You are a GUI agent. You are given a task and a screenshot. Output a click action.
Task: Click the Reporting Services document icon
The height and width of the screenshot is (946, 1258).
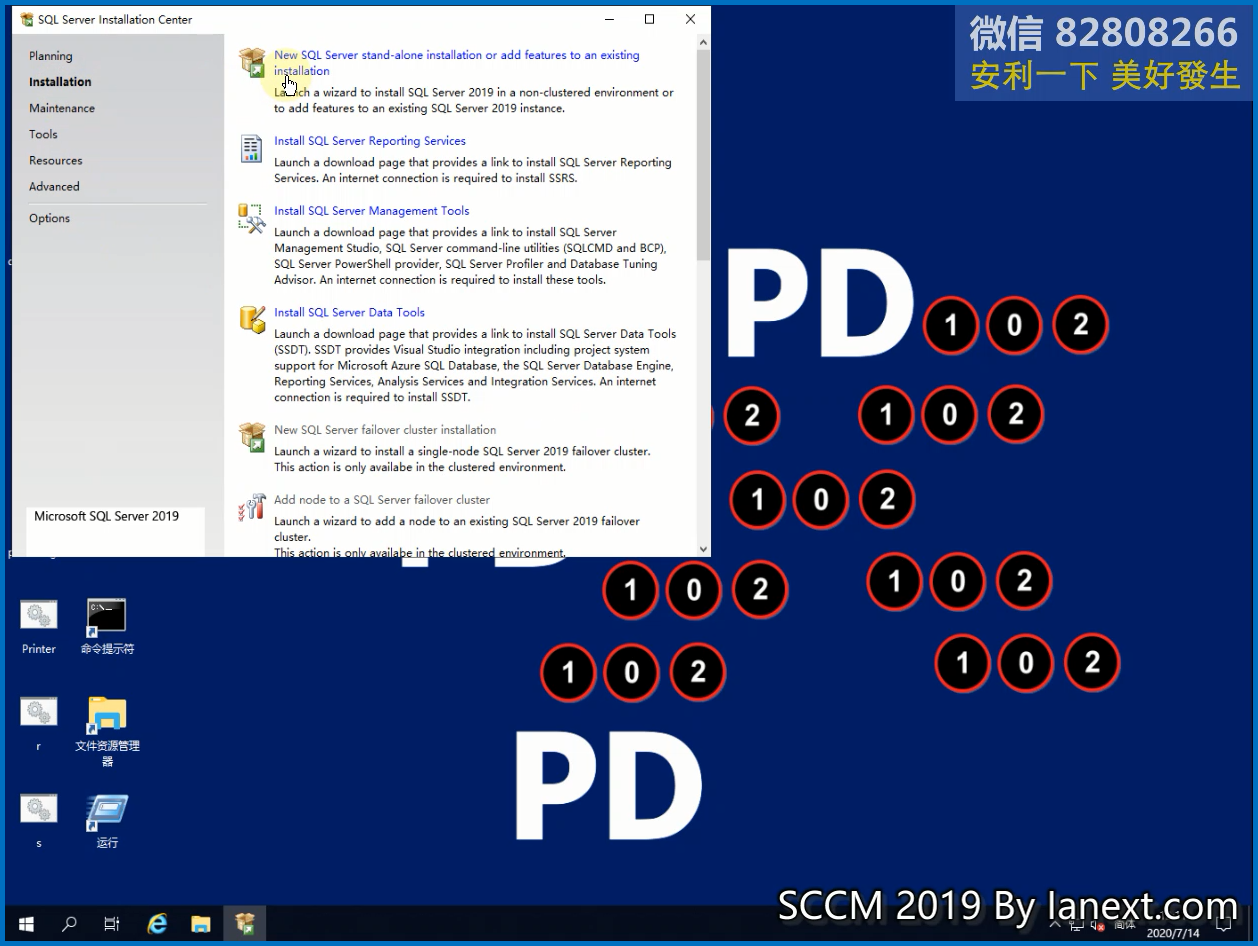tap(252, 149)
